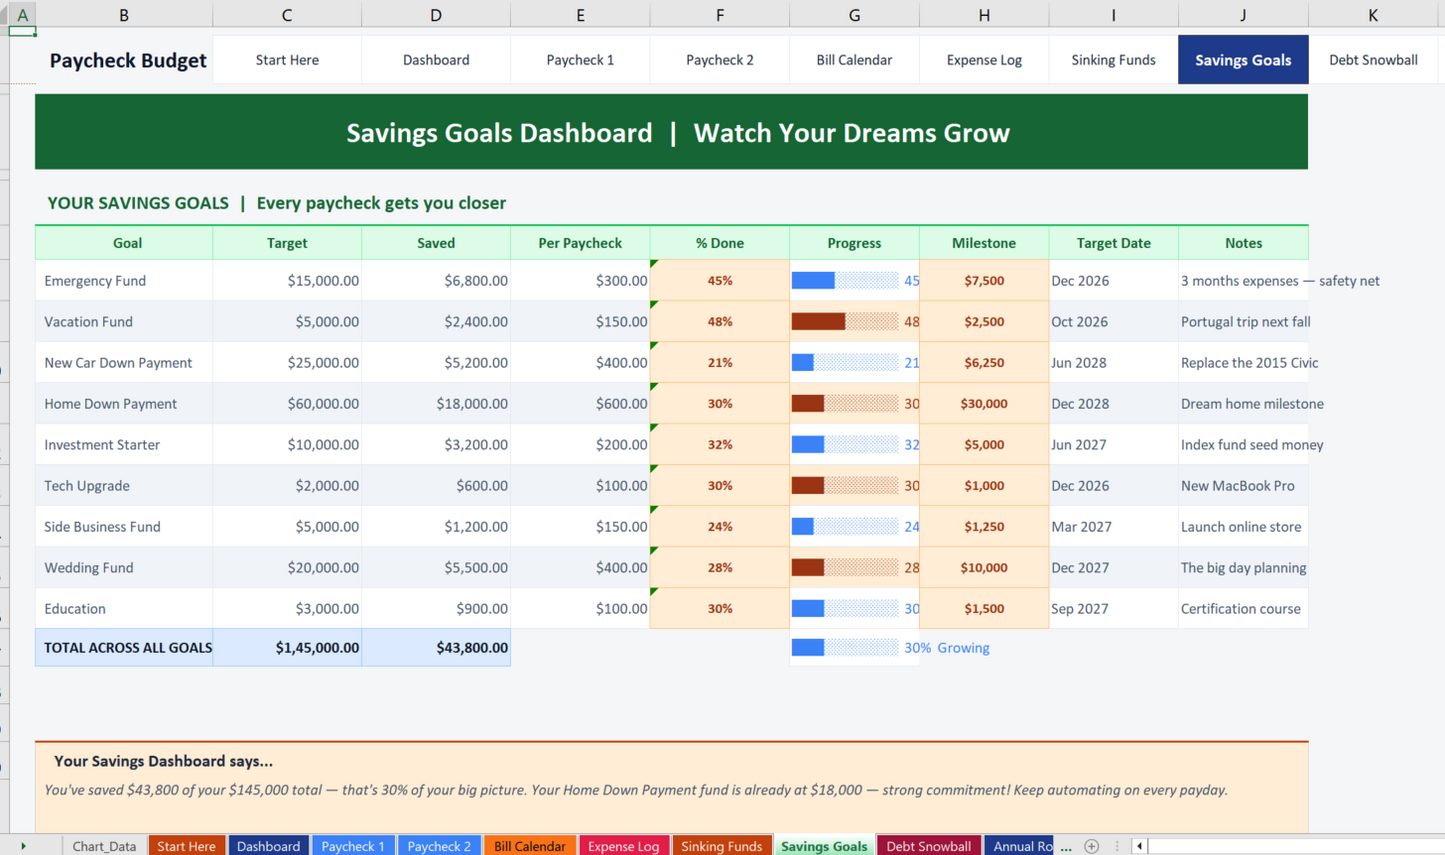Select the TOTAL ACROSS ALL GOALS cell
This screenshot has width=1445, height=855.
click(x=124, y=648)
